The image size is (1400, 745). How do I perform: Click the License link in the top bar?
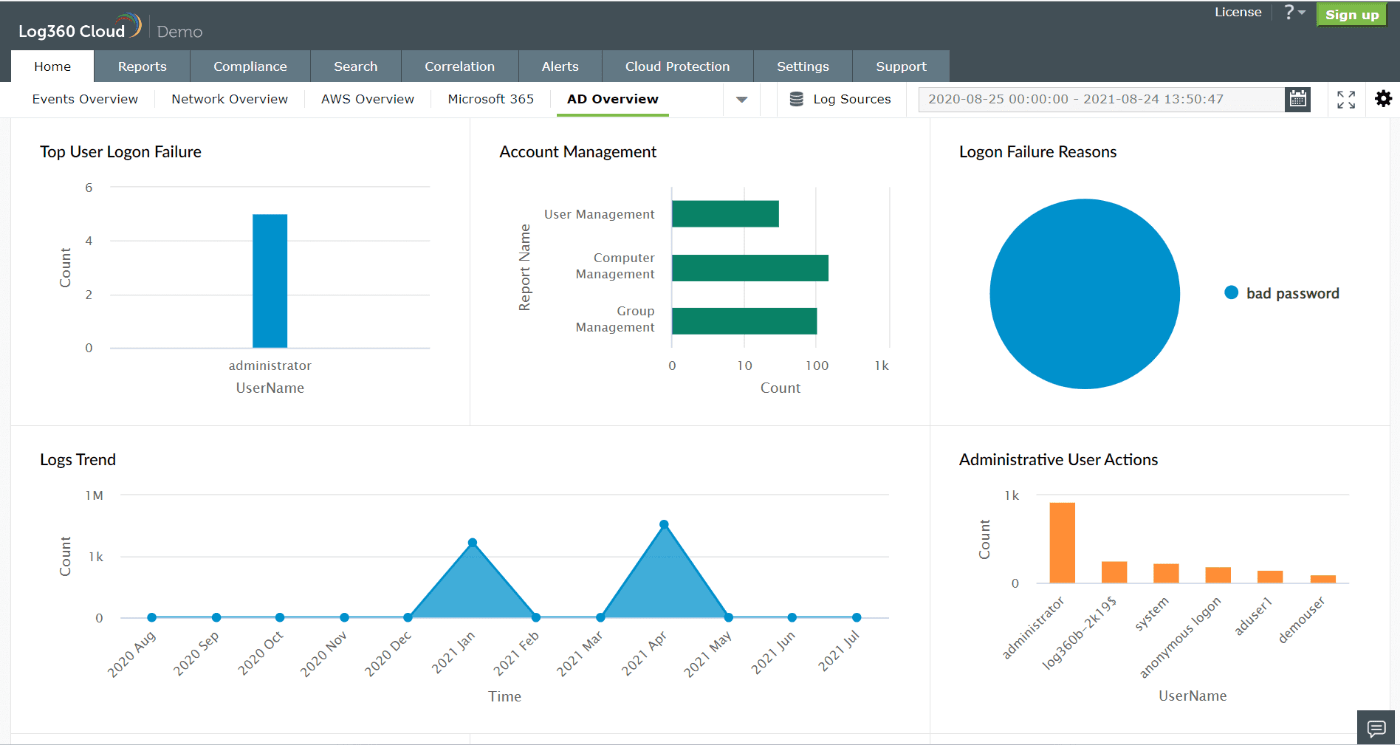tap(1238, 12)
